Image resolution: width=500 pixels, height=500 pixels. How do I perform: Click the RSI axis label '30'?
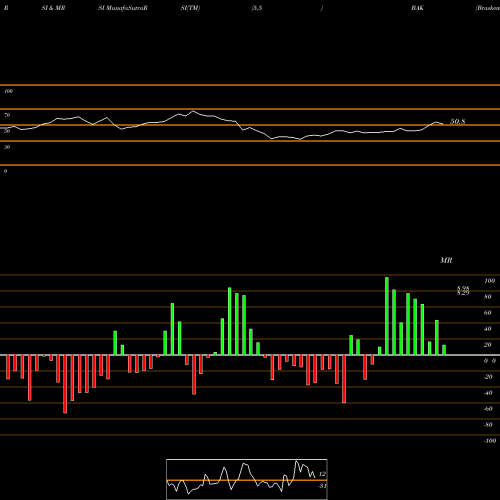point(7,147)
